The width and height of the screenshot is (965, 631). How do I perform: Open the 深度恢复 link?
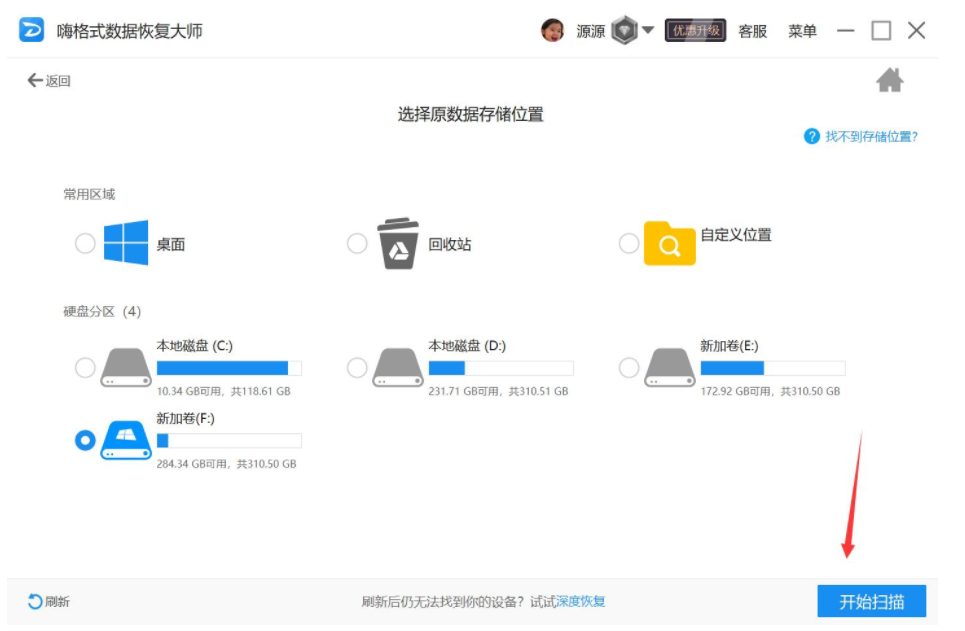pos(580,601)
